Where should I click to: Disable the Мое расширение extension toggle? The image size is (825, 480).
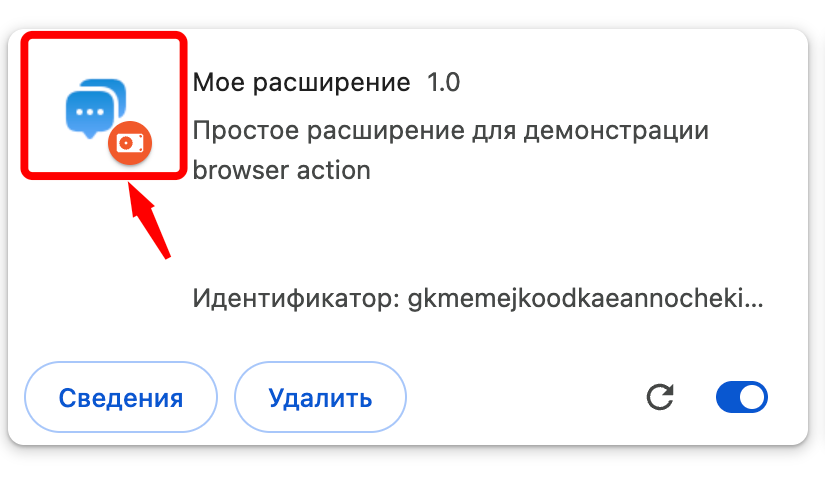pyautogui.click(x=741, y=397)
